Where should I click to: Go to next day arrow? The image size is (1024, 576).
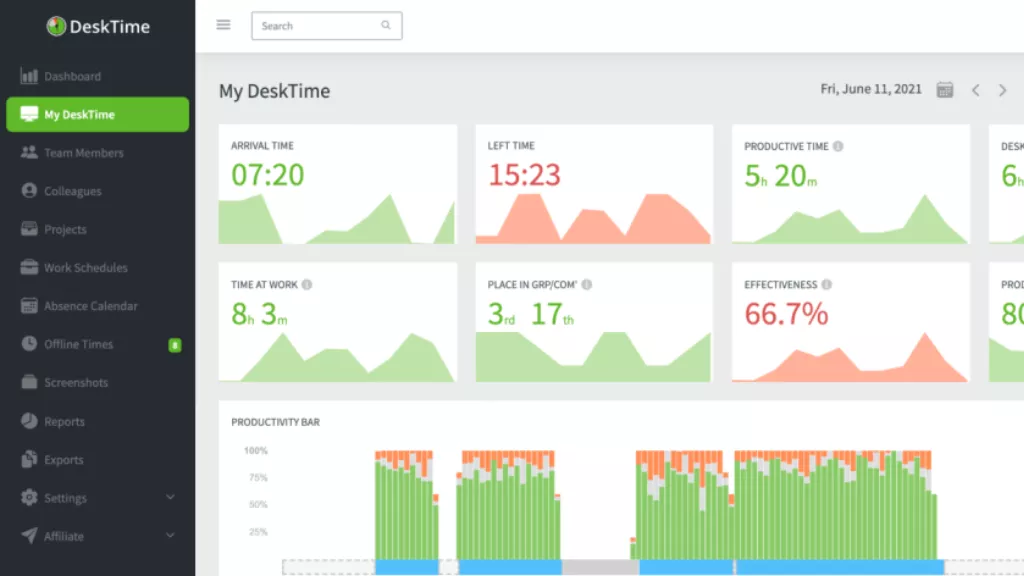(x=1002, y=90)
